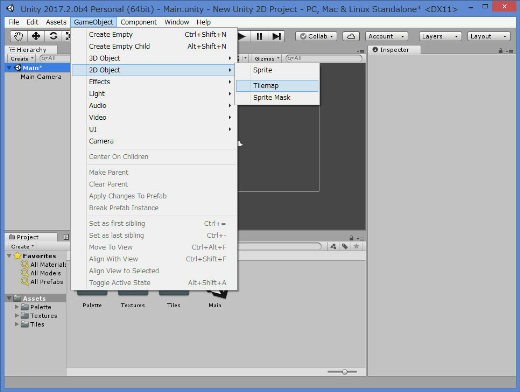Click the Search by Label icon

345,246
